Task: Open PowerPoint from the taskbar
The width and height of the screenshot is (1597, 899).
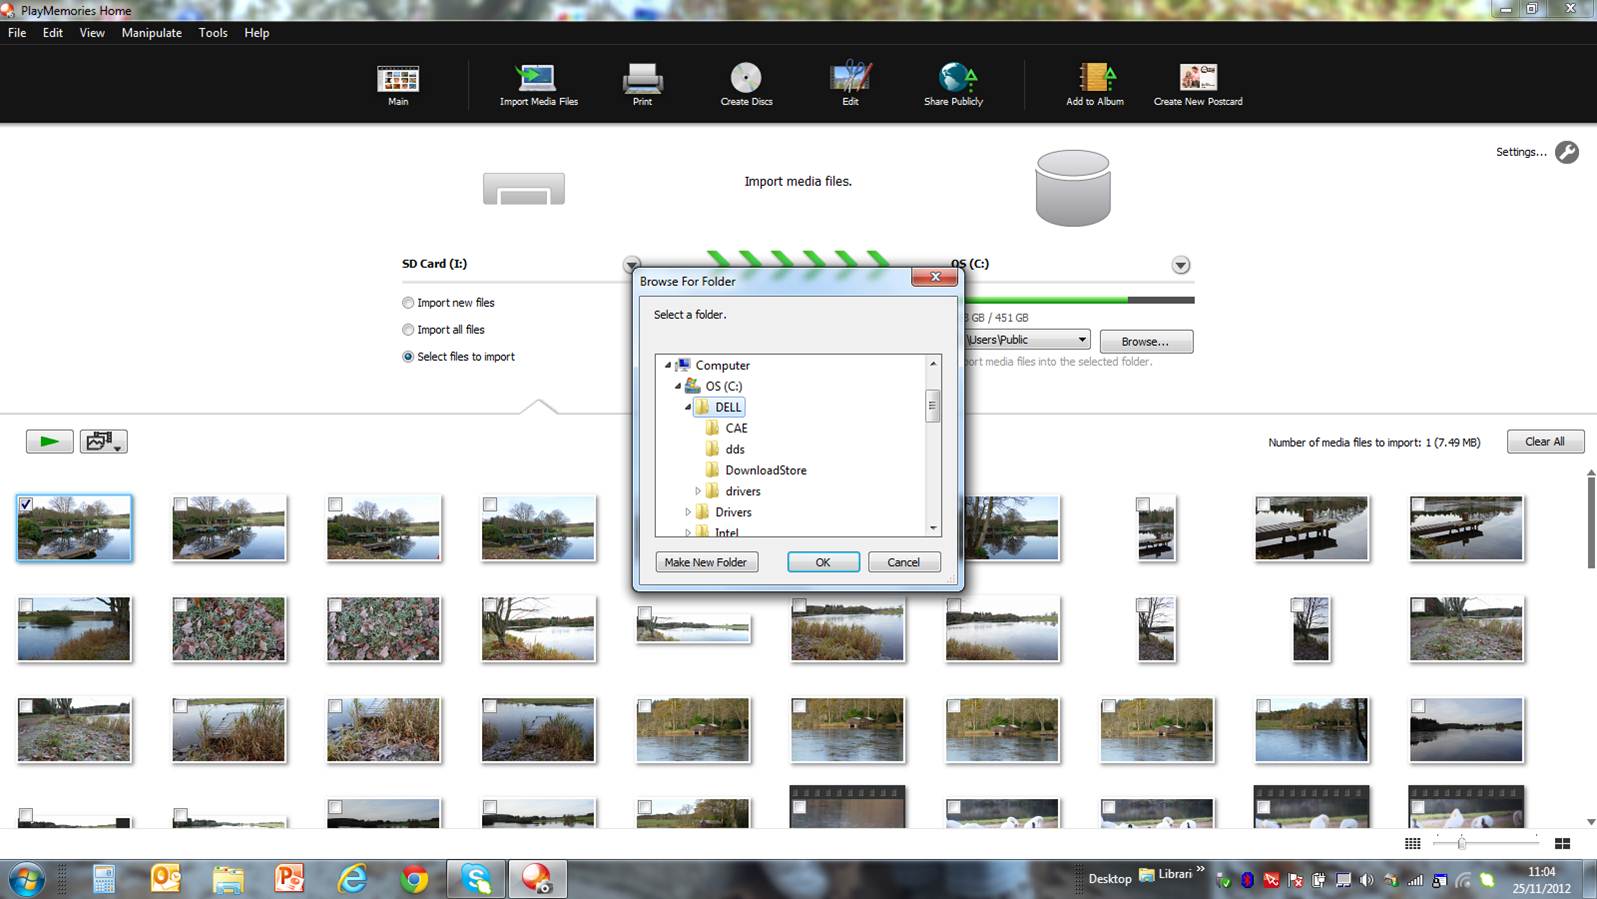Action: 289,879
